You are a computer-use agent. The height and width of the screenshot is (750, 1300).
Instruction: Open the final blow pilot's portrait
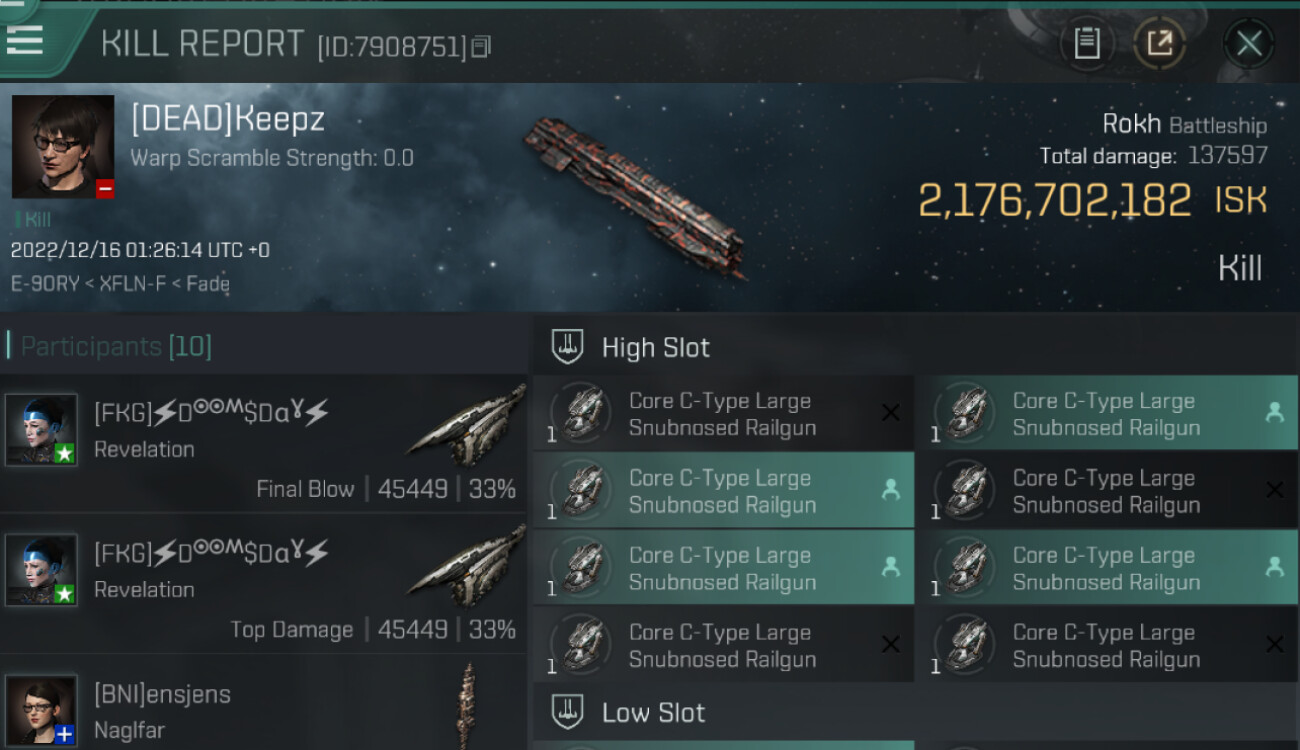[41, 429]
